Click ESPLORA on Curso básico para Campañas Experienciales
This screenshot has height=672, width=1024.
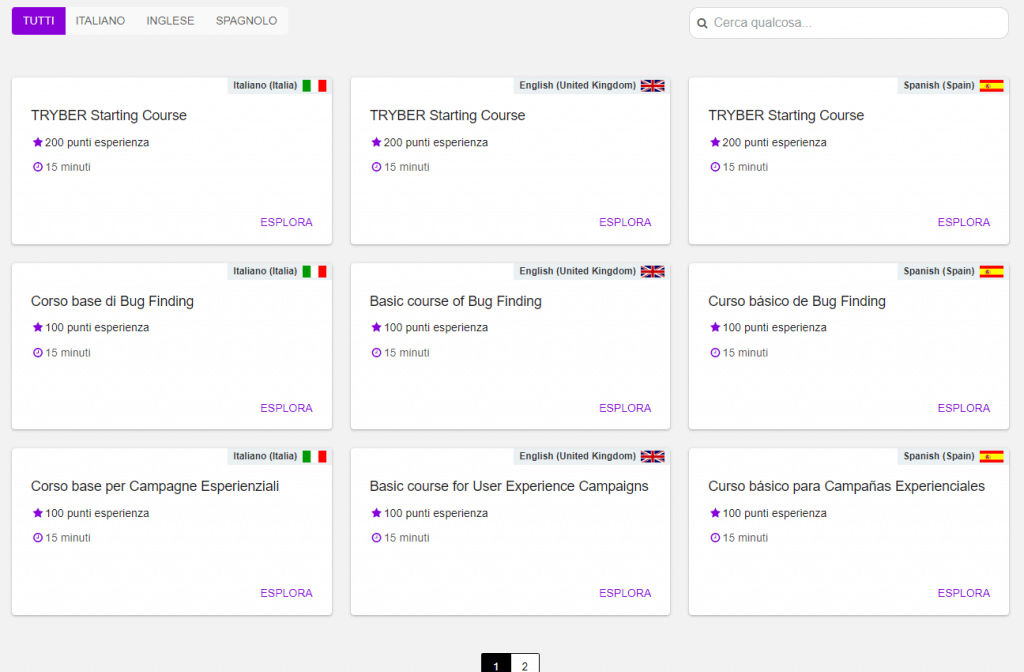pyautogui.click(x=963, y=593)
